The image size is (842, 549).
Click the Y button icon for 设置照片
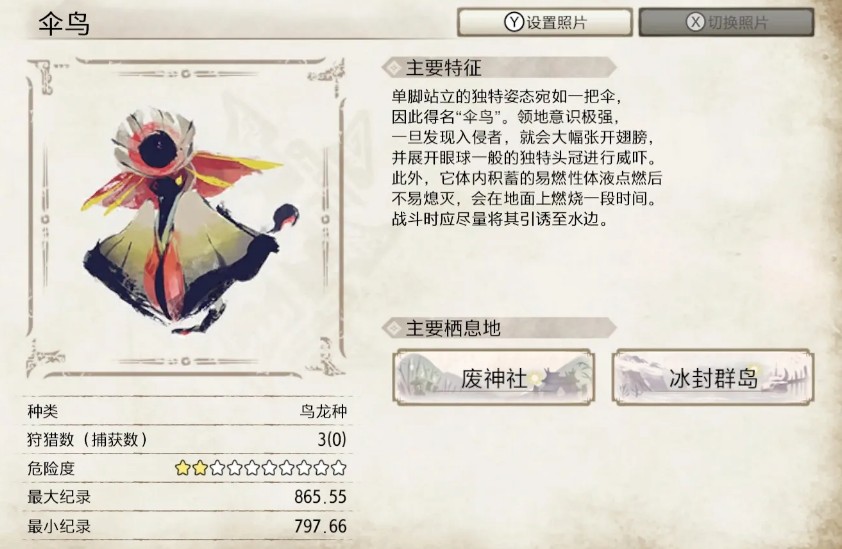point(513,22)
